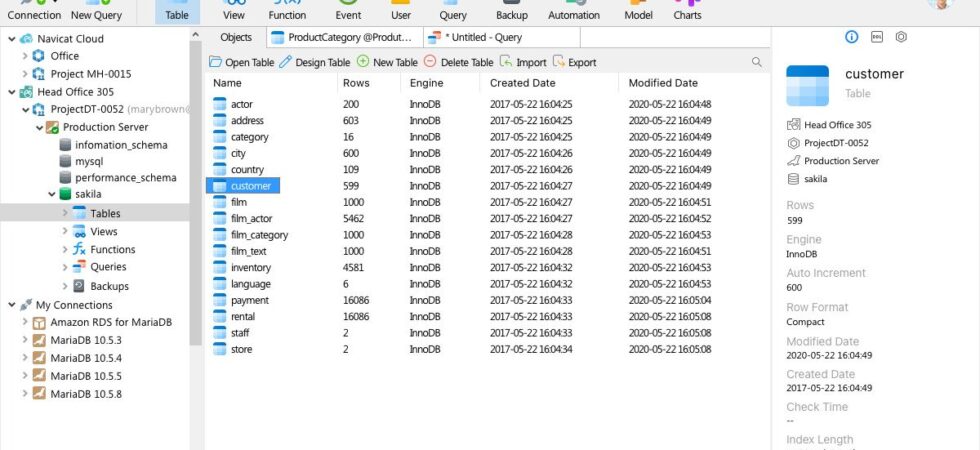Expand the Views tree node
Viewport: 980px width, 450px height.
click(65, 231)
